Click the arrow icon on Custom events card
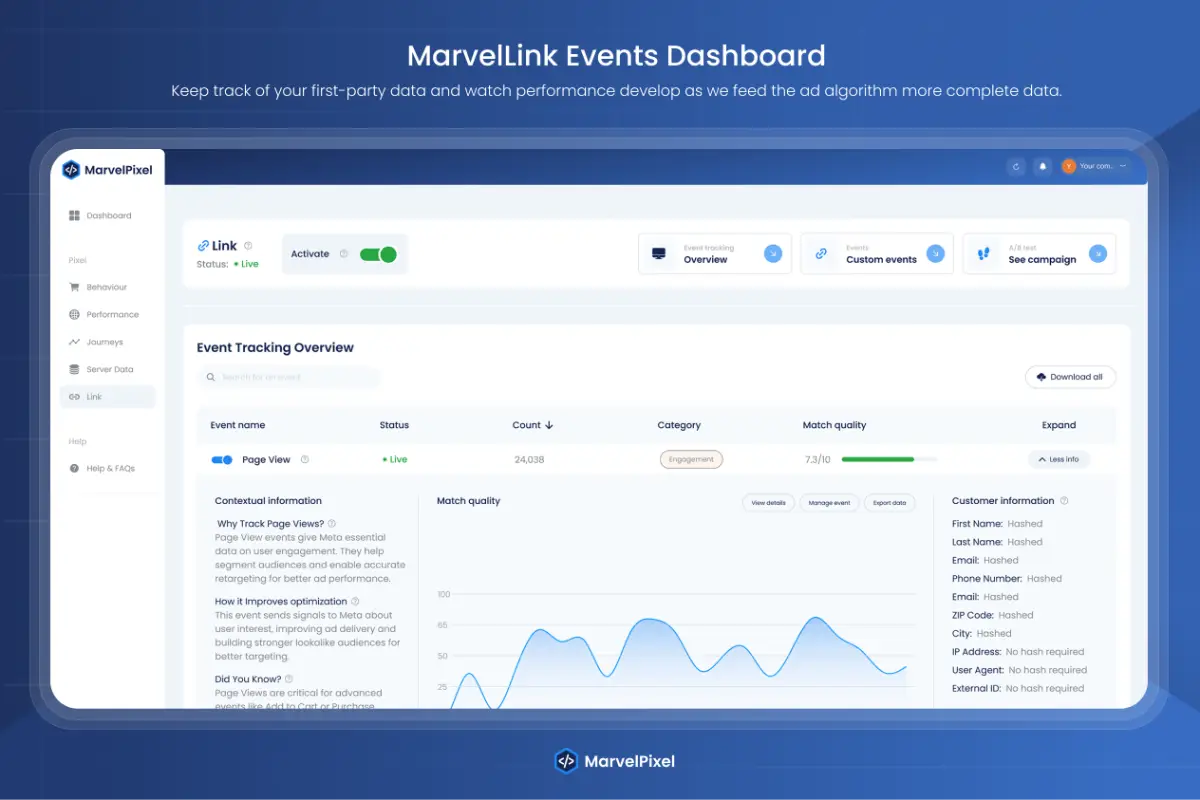Screen dimensions: 1200x800 click(x=935, y=254)
